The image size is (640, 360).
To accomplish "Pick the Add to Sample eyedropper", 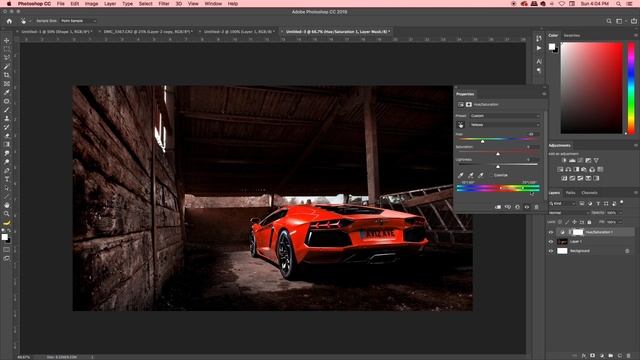I will 471,175.
